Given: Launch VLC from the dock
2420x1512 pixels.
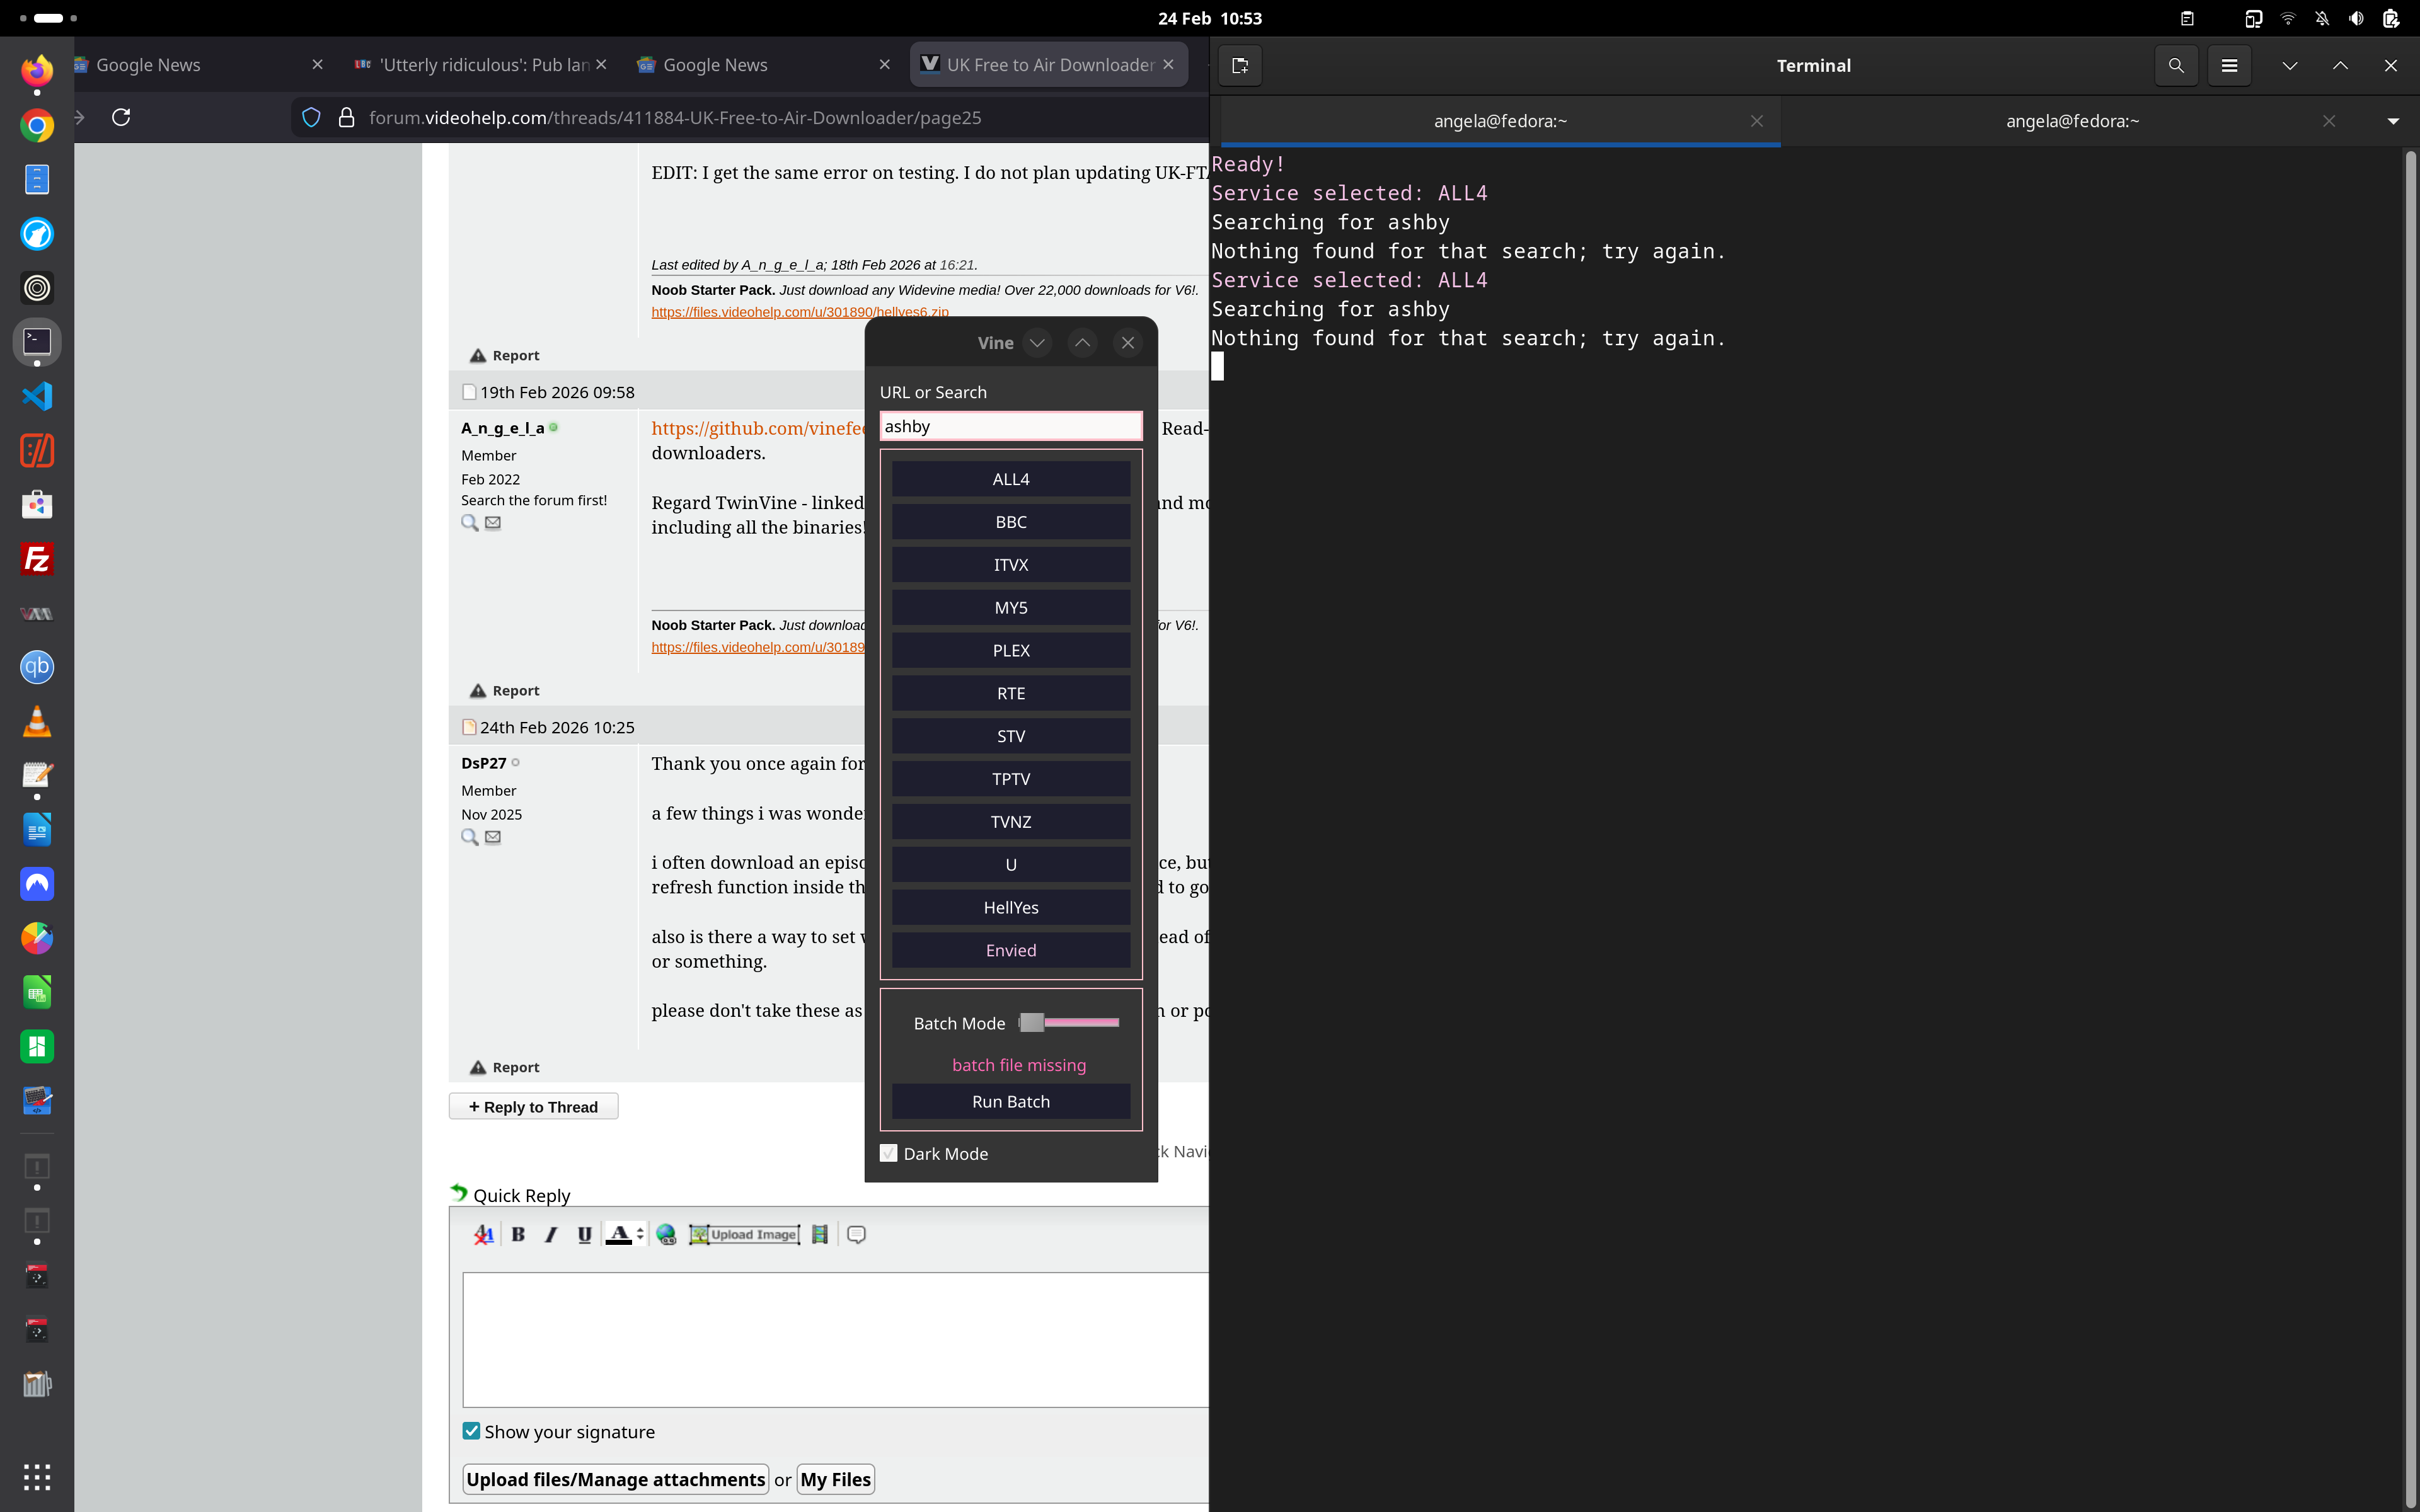Looking at the screenshot, I should tap(37, 721).
